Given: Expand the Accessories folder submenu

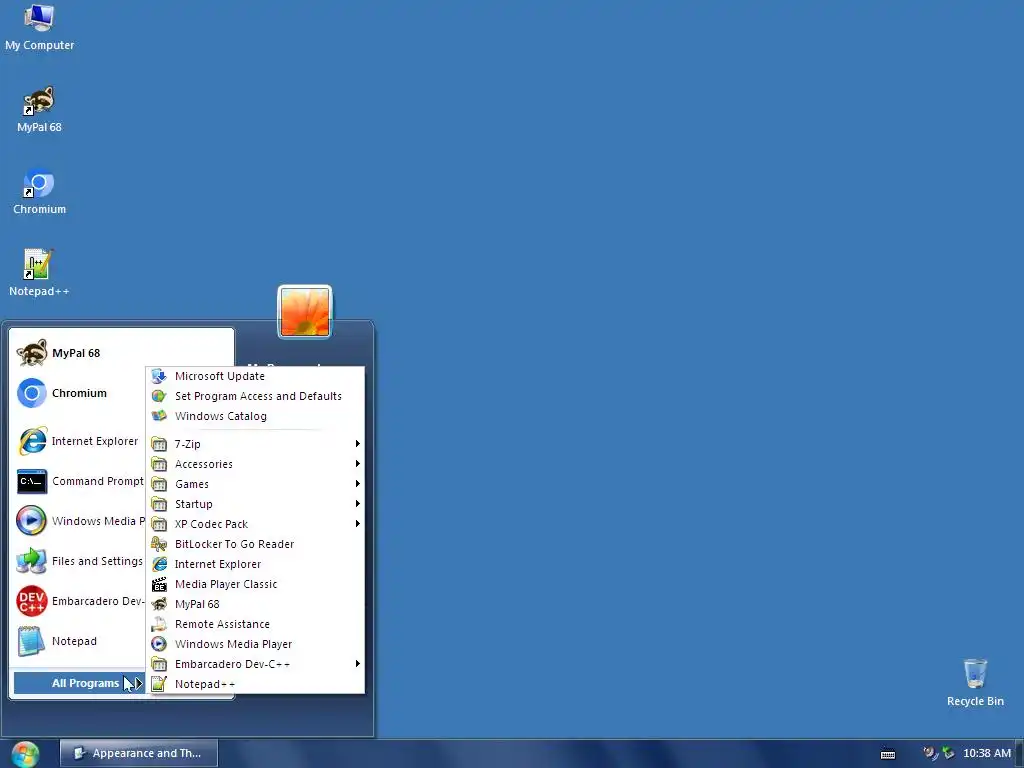Looking at the screenshot, I should (x=255, y=464).
